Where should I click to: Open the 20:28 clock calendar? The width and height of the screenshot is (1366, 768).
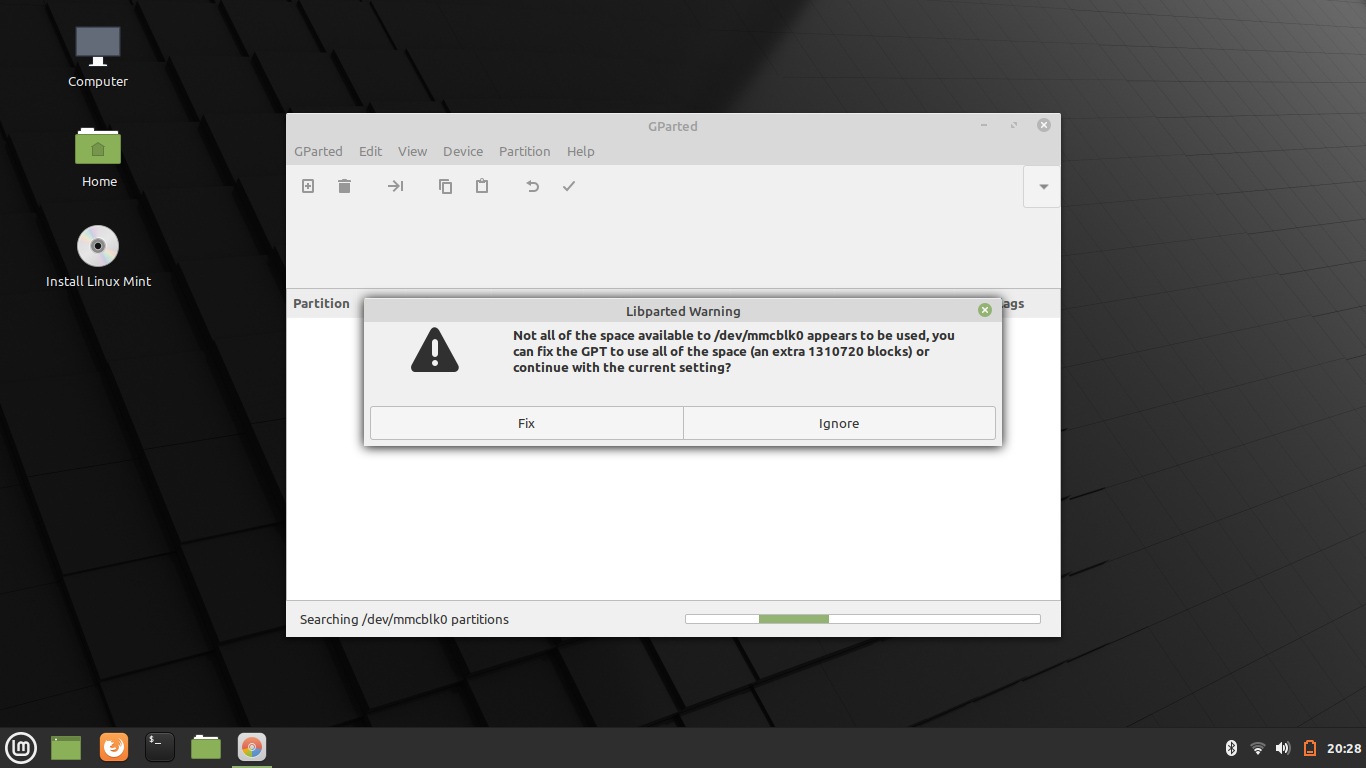[x=1344, y=748]
